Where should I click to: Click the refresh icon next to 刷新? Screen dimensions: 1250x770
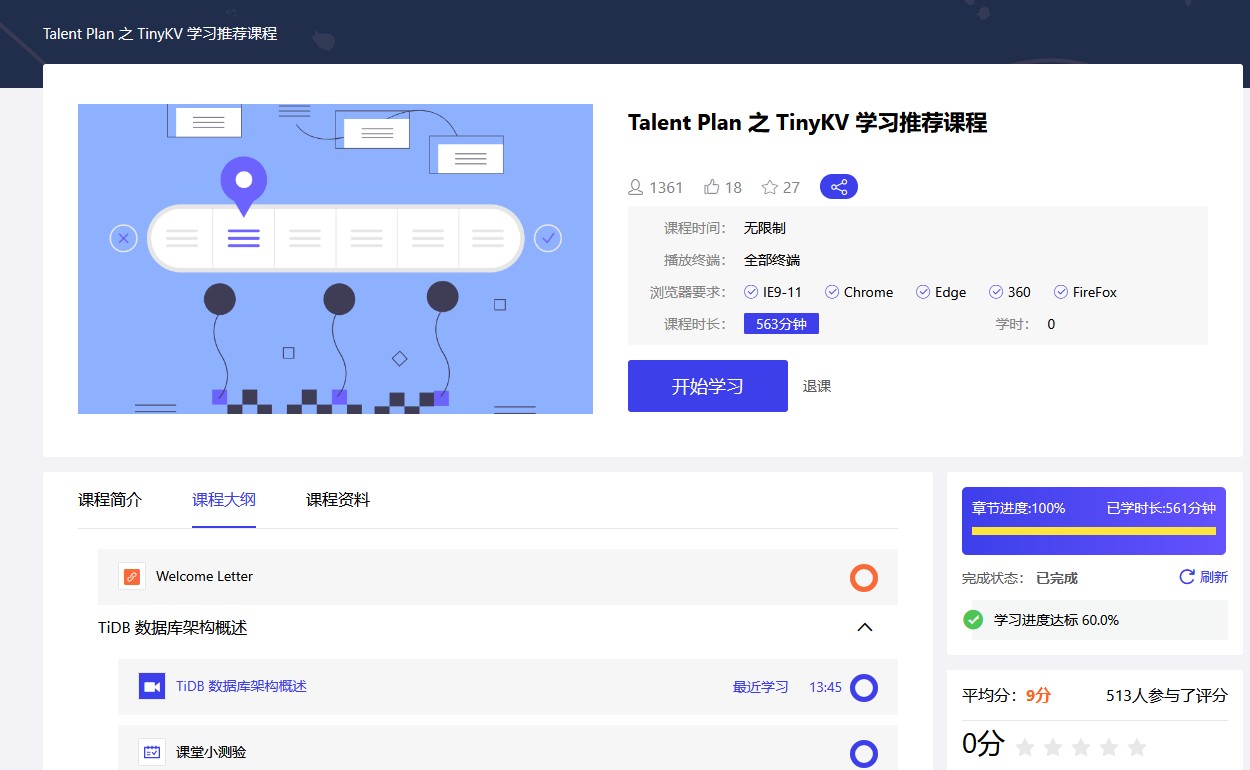[1187, 577]
